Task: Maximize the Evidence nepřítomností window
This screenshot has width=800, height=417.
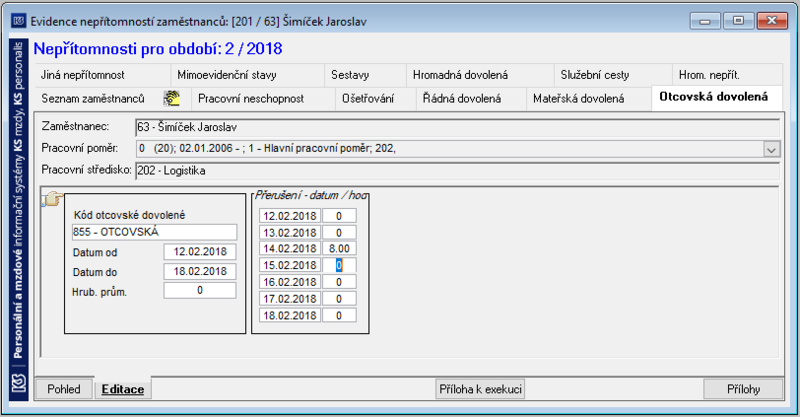Action: [x=738, y=21]
